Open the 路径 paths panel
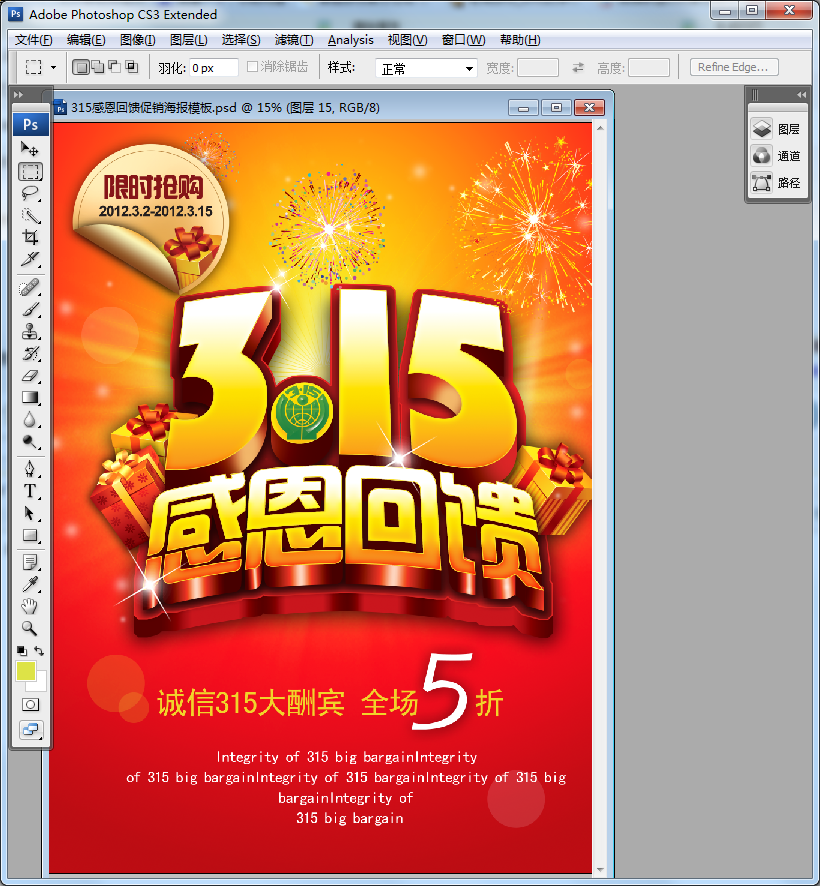Image resolution: width=820 pixels, height=886 pixels. pos(775,183)
